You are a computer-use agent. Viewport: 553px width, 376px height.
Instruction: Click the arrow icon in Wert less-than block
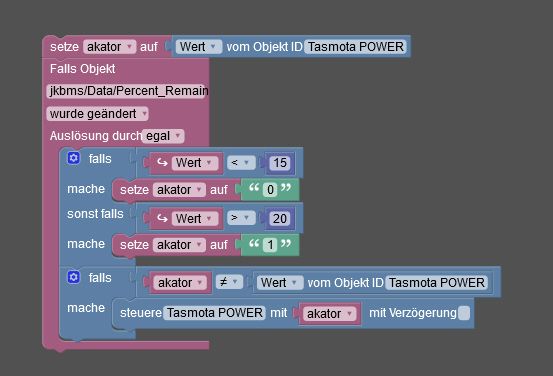162,163
